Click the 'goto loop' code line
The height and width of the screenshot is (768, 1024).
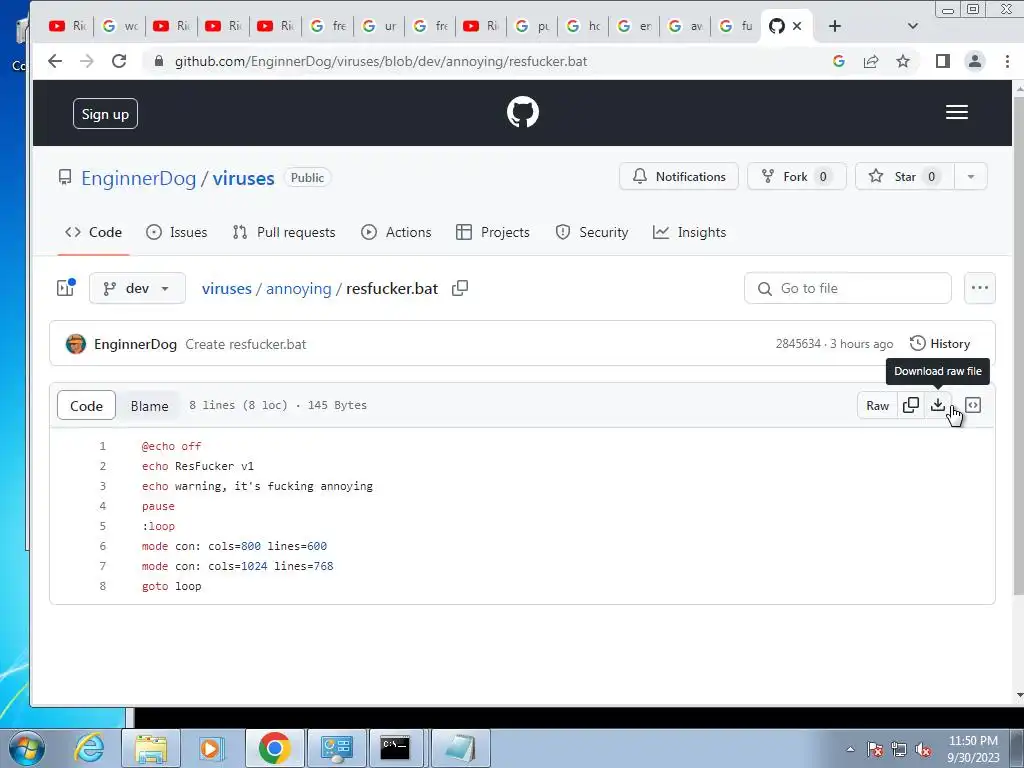pos(172,586)
